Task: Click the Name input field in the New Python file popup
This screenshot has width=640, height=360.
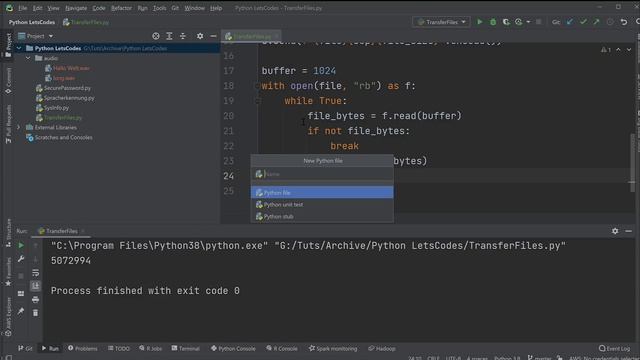Action: click(x=322, y=174)
